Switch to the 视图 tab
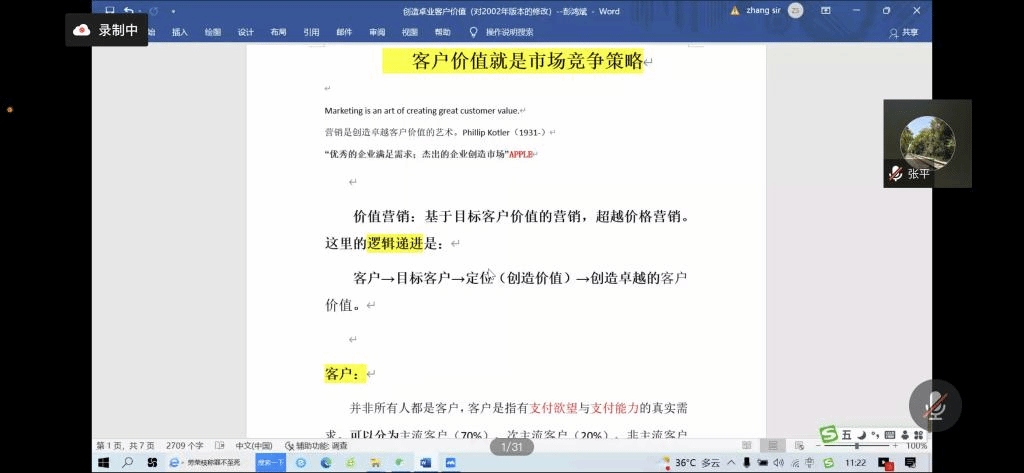The width and height of the screenshot is (1024, 473). pyautogui.click(x=409, y=32)
